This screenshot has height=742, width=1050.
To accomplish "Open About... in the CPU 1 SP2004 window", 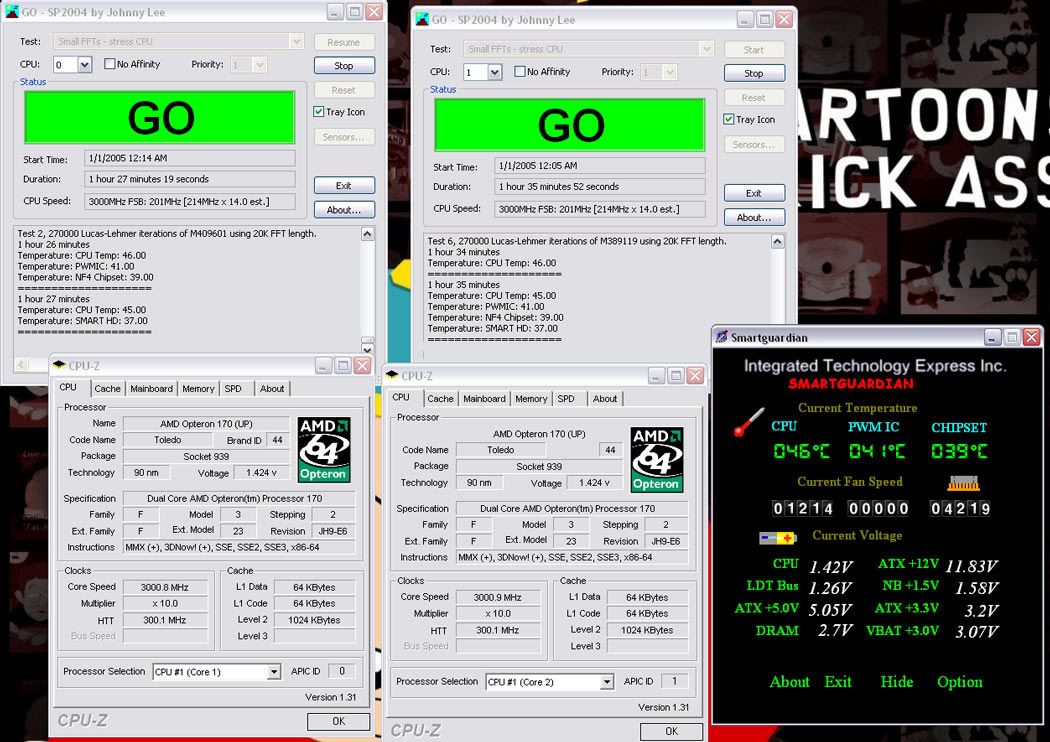I will click(754, 217).
